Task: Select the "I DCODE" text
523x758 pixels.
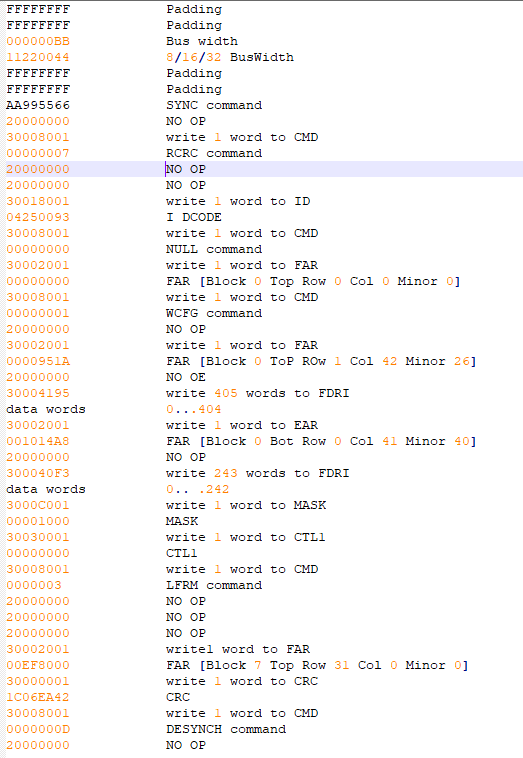Action: [x=194, y=217]
